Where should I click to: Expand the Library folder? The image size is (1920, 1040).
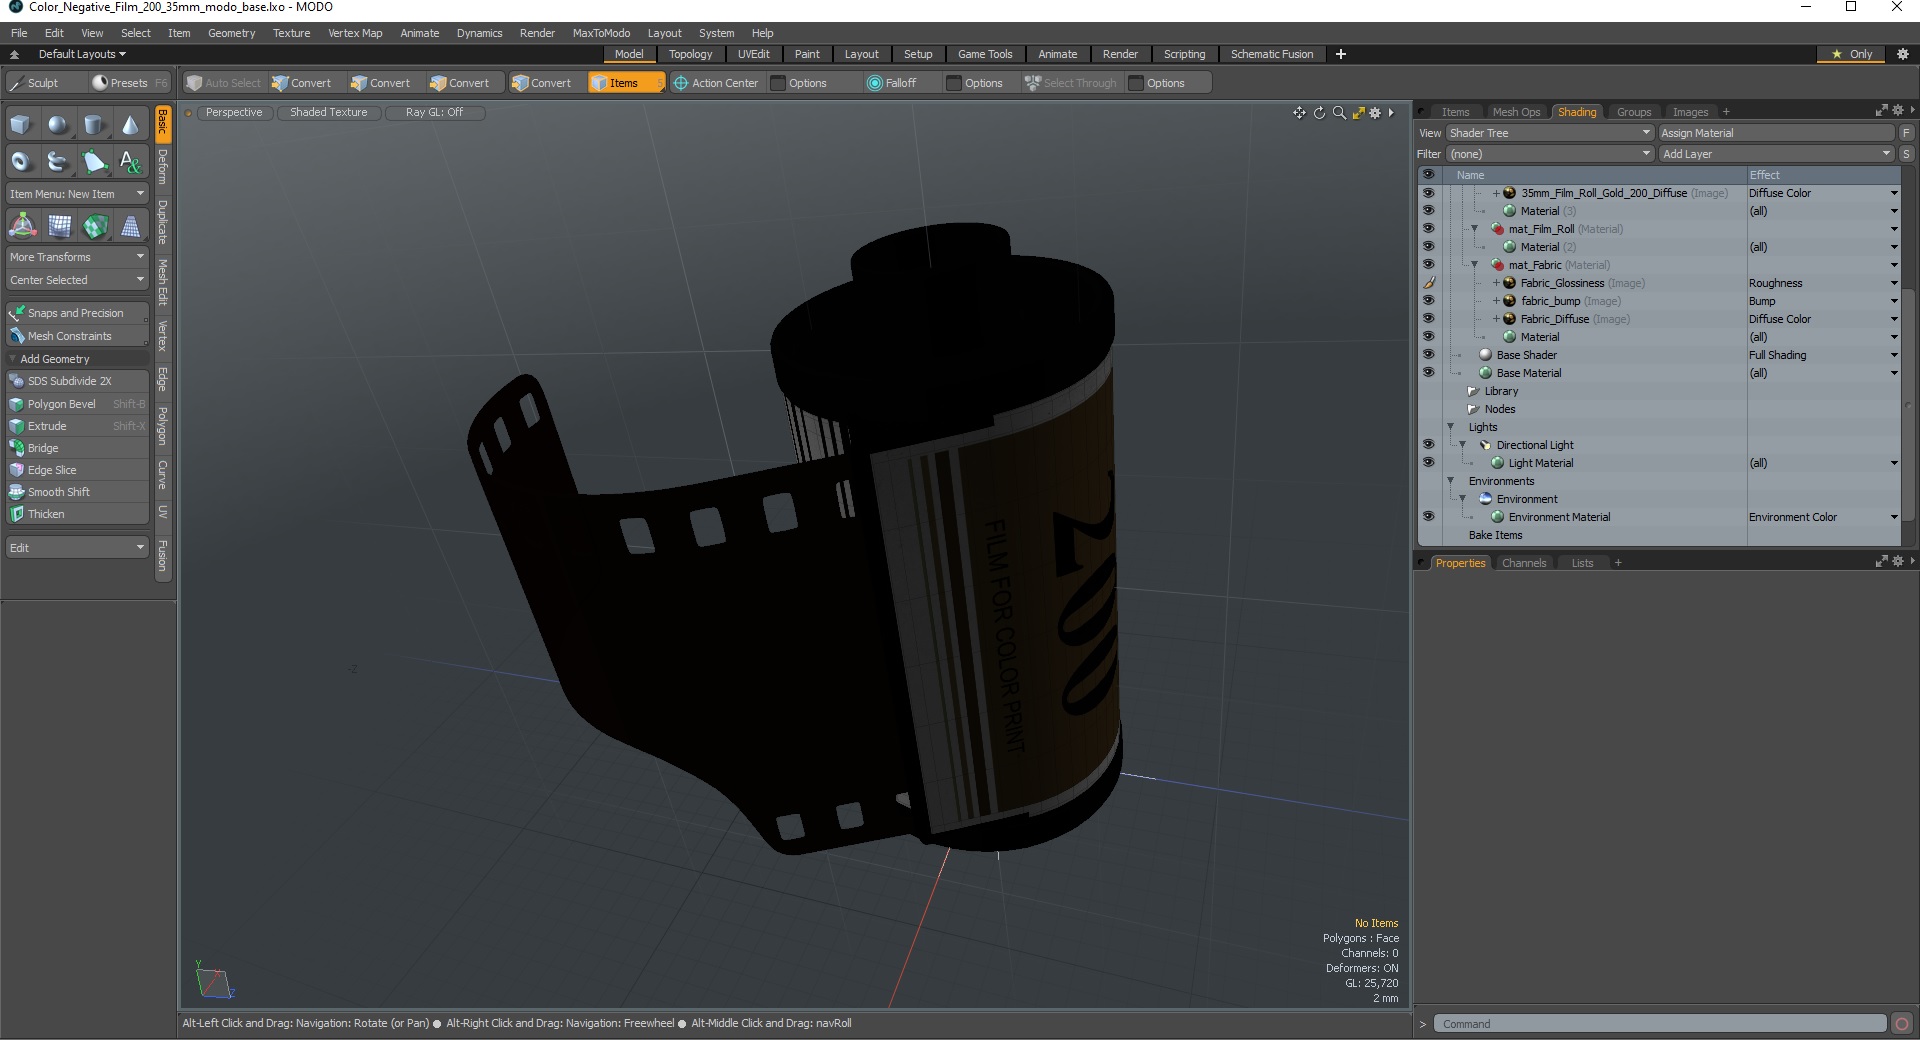pos(1473,391)
